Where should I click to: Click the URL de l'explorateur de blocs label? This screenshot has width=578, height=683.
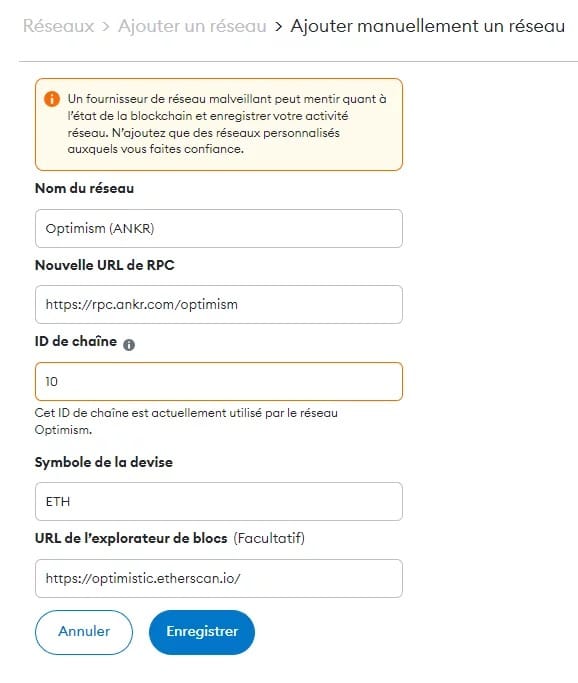[x=131, y=538]
